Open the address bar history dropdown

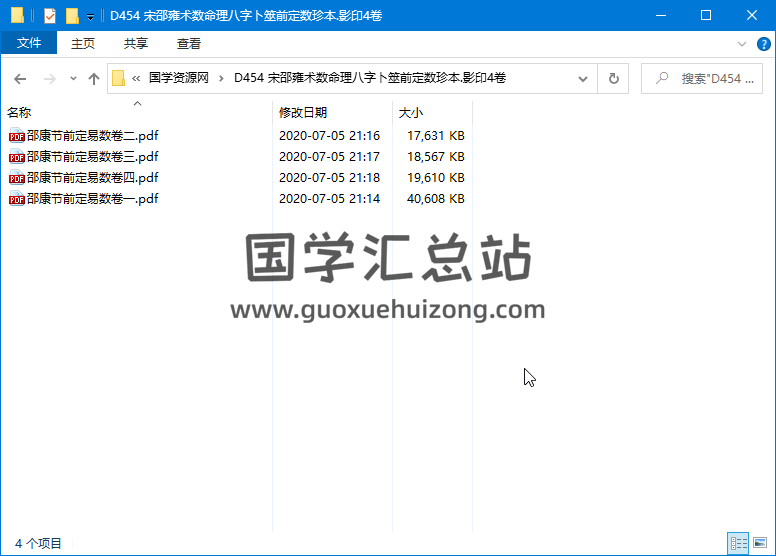click(x=583, y=79)
